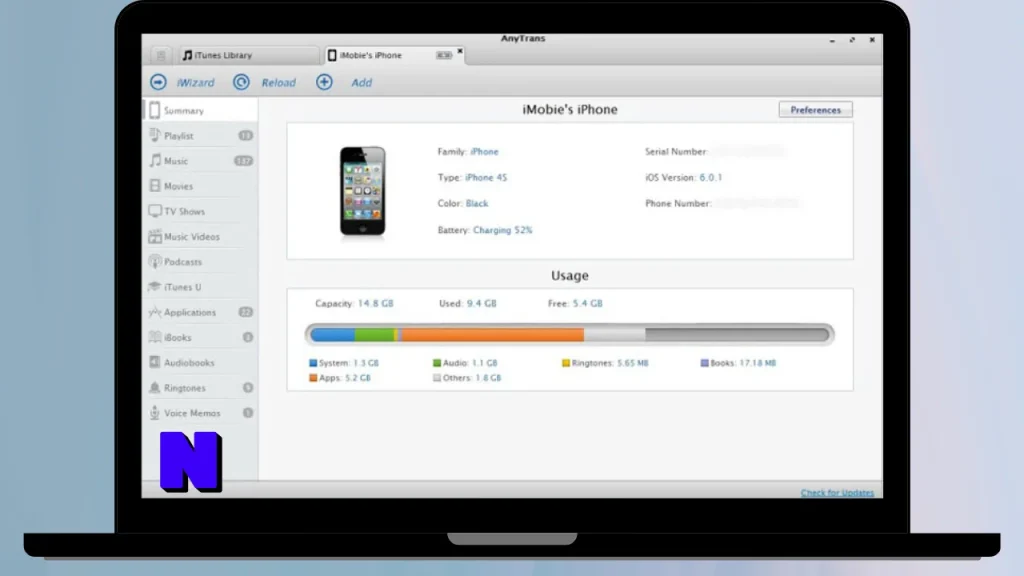Click the Add plus circle icon
1024x576 pixels.
point(324,82)
